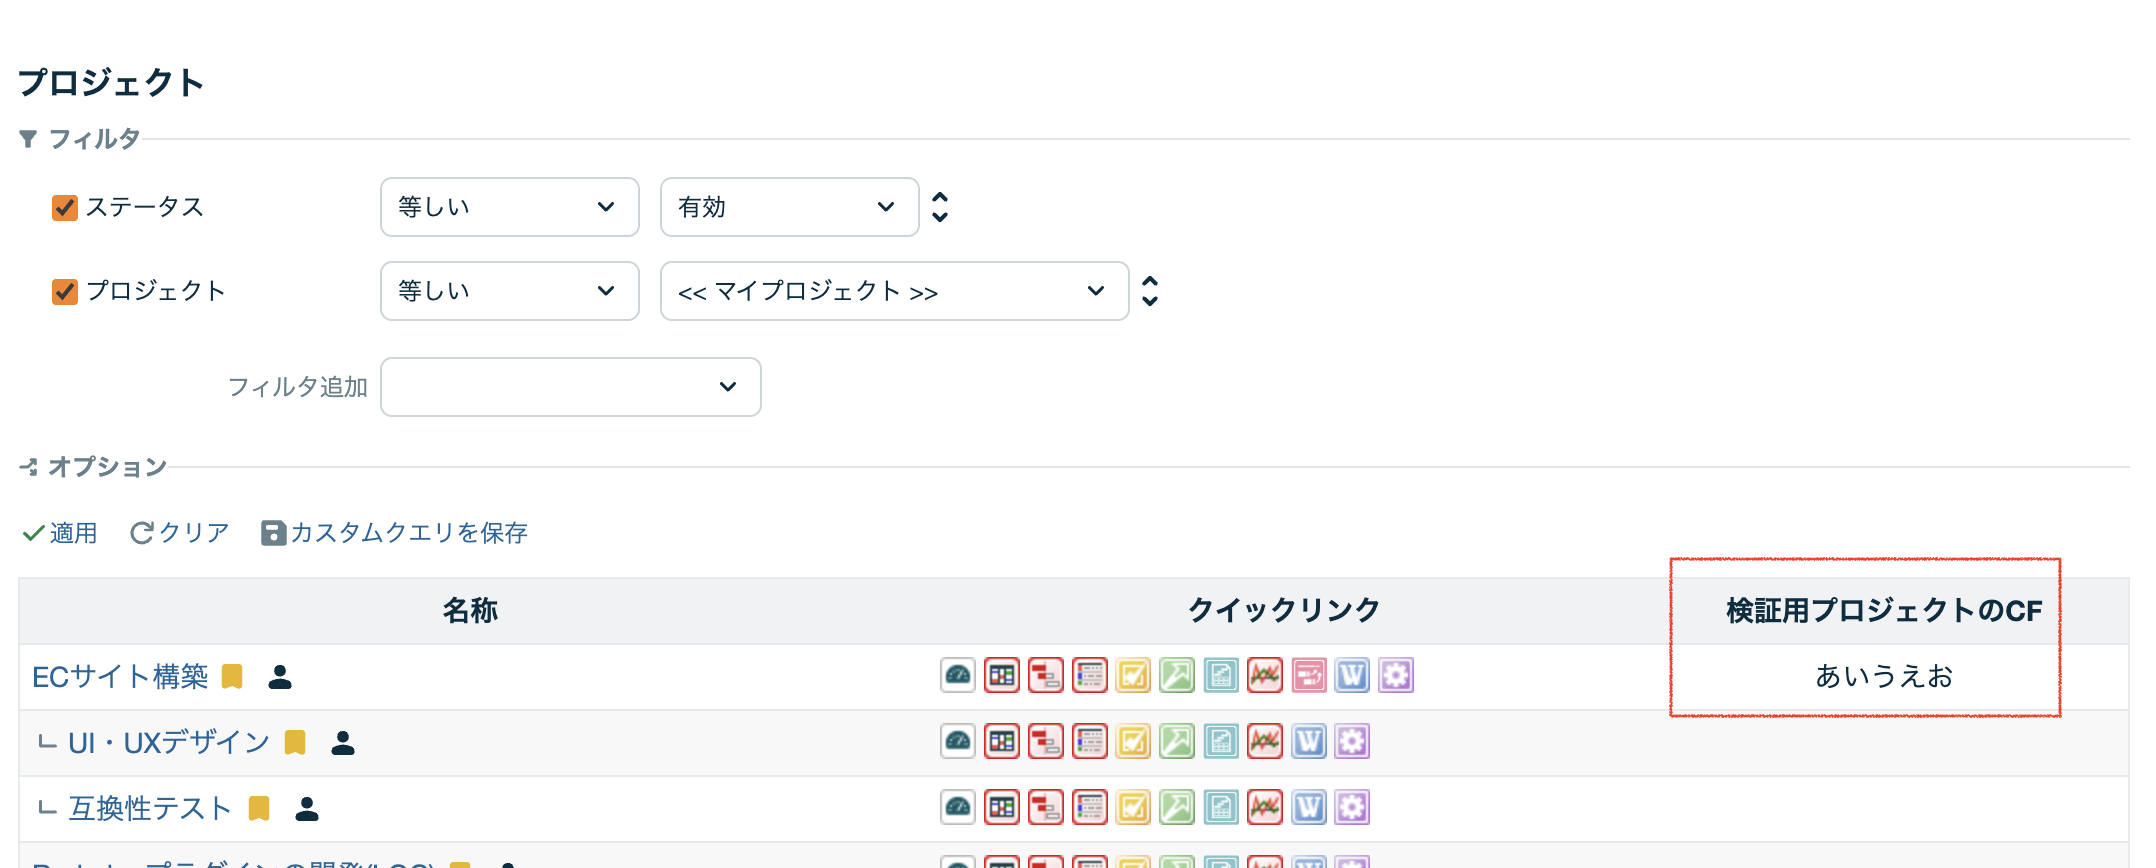
Task: Open the purple gear settings icon for ECサイト構築
Action: point(1396,676)
